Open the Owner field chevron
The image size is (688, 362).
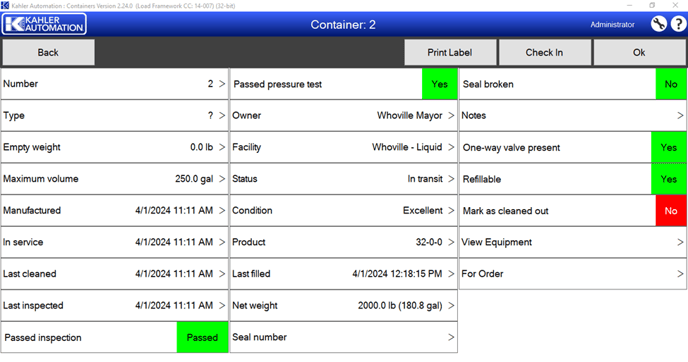pos(451,115)
